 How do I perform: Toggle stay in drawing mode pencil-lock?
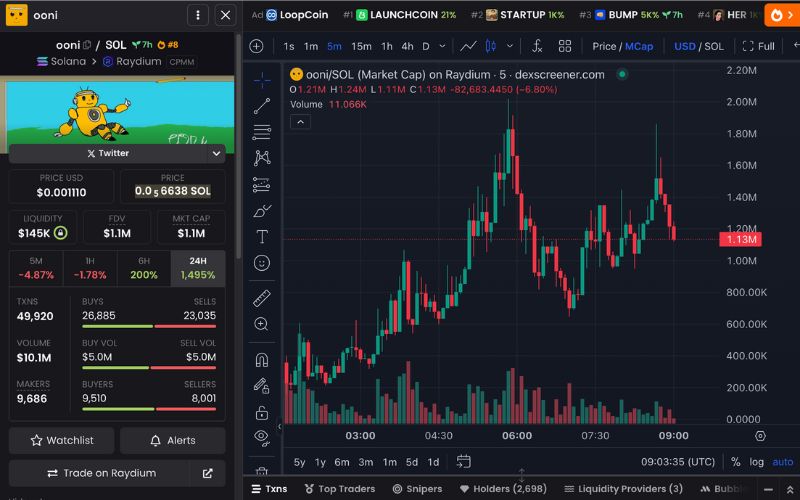click(x=262, y=386)
